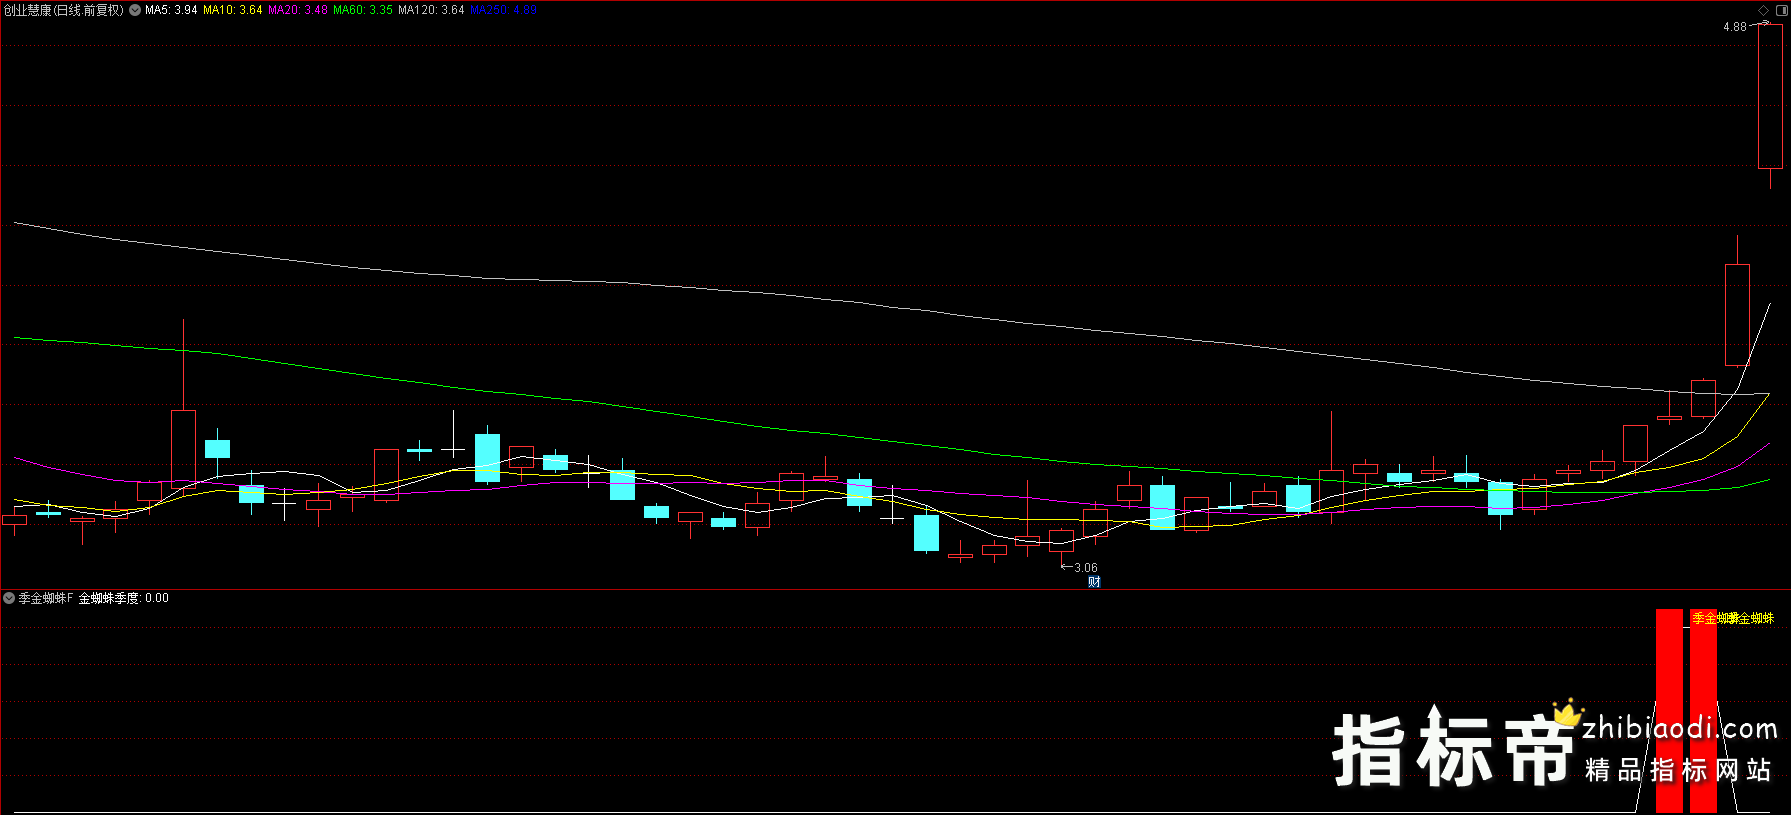
Task: Select the yellow MA10: 3.64 label
Action: tap(233, 10)
